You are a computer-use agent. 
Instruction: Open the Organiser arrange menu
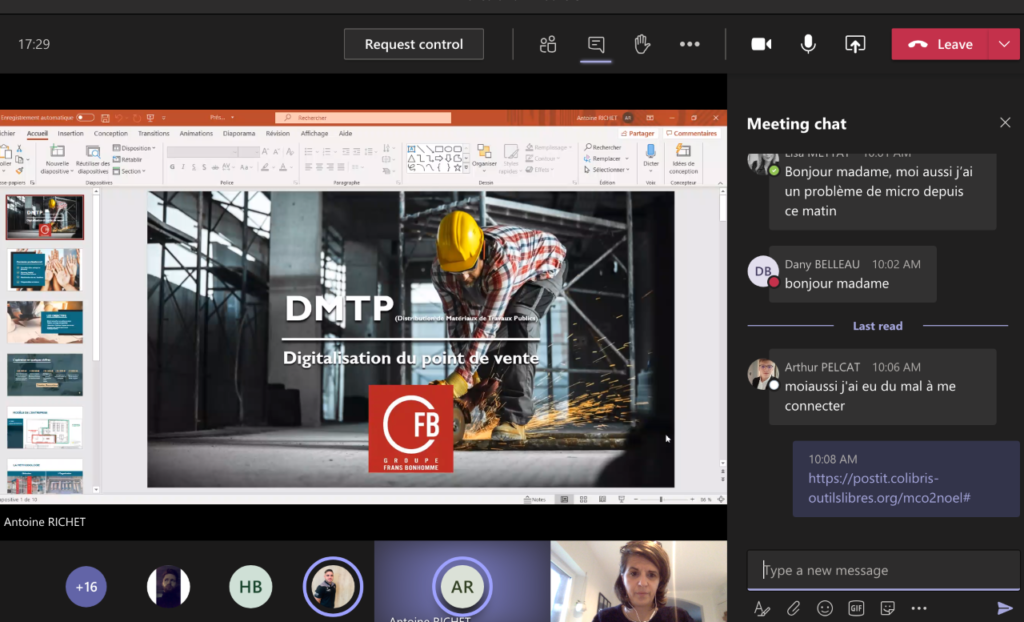point(484,156)
